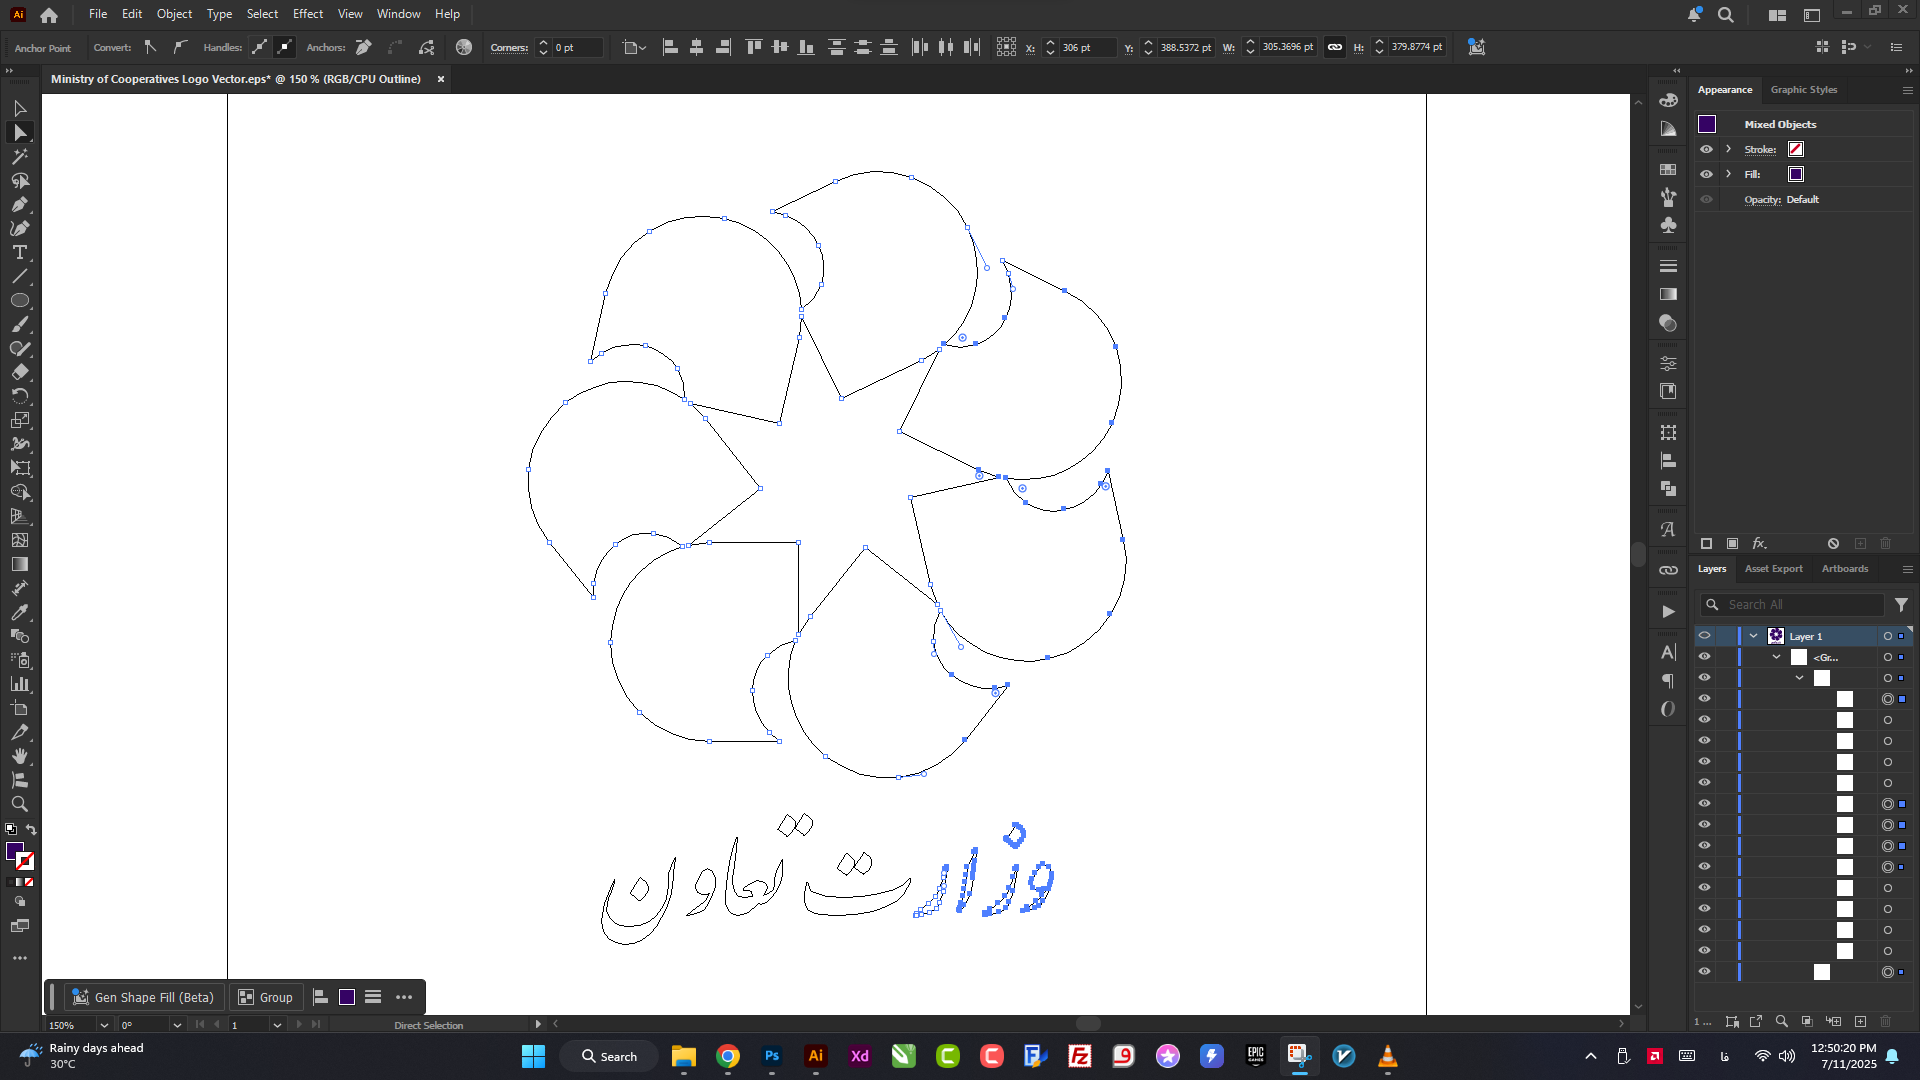Screen dimensions: 1920x1080
Task: Click Clear Appearance icon
Action: coord(1833,544)
